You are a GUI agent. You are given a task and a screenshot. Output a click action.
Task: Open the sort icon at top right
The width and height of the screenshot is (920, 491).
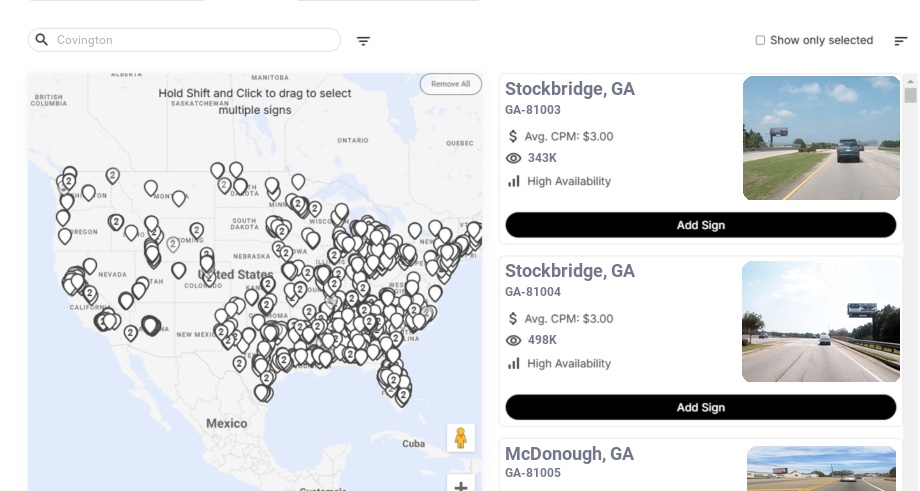point(901,41)
